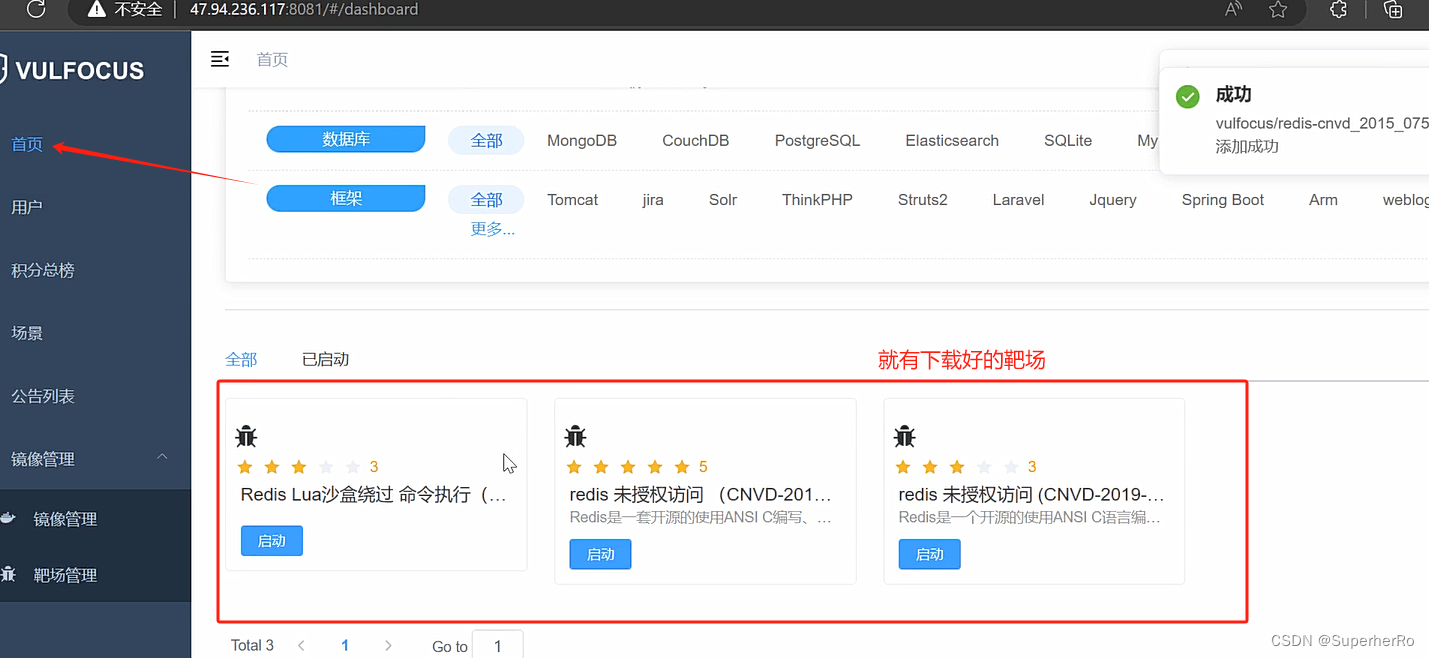Click the next page arrow in pagination
This screenshot has height=658, width=1429.
[x=388, y=645]
